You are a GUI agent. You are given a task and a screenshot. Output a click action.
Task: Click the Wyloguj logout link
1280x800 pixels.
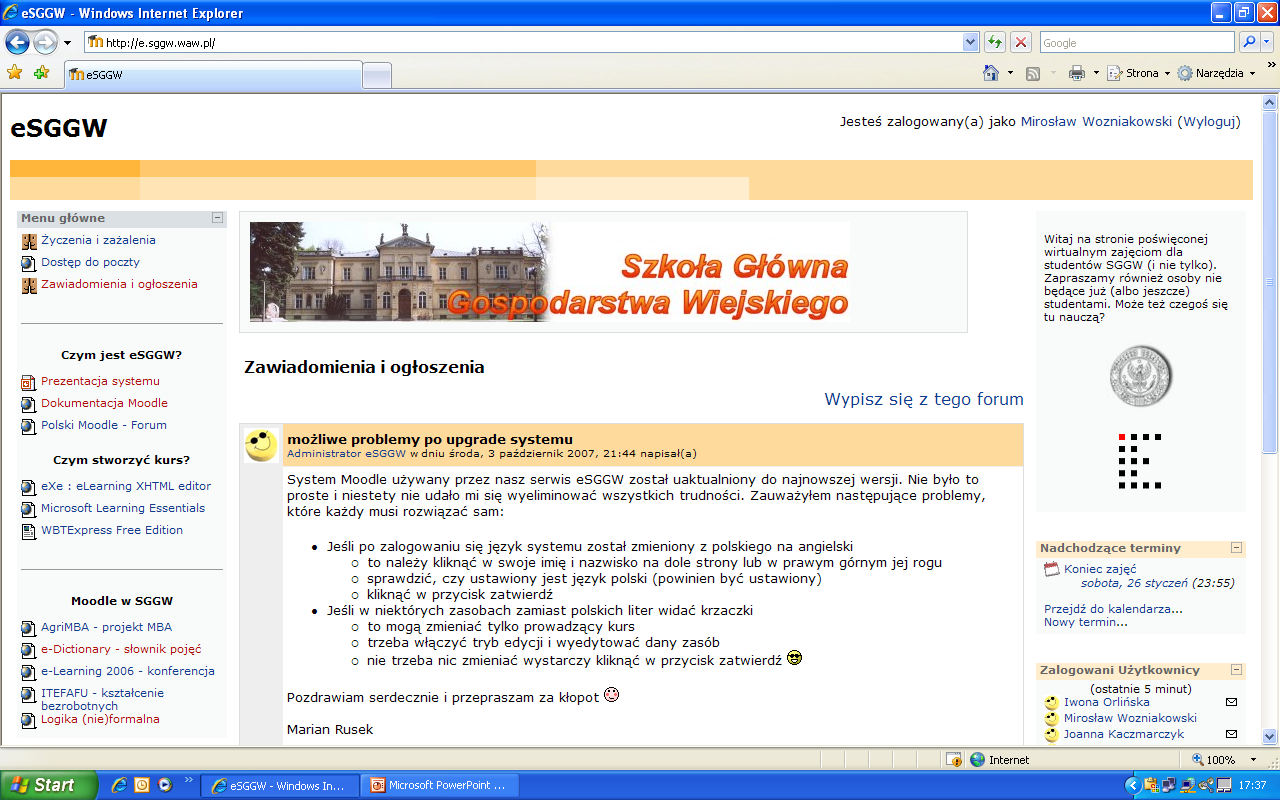1208,122
